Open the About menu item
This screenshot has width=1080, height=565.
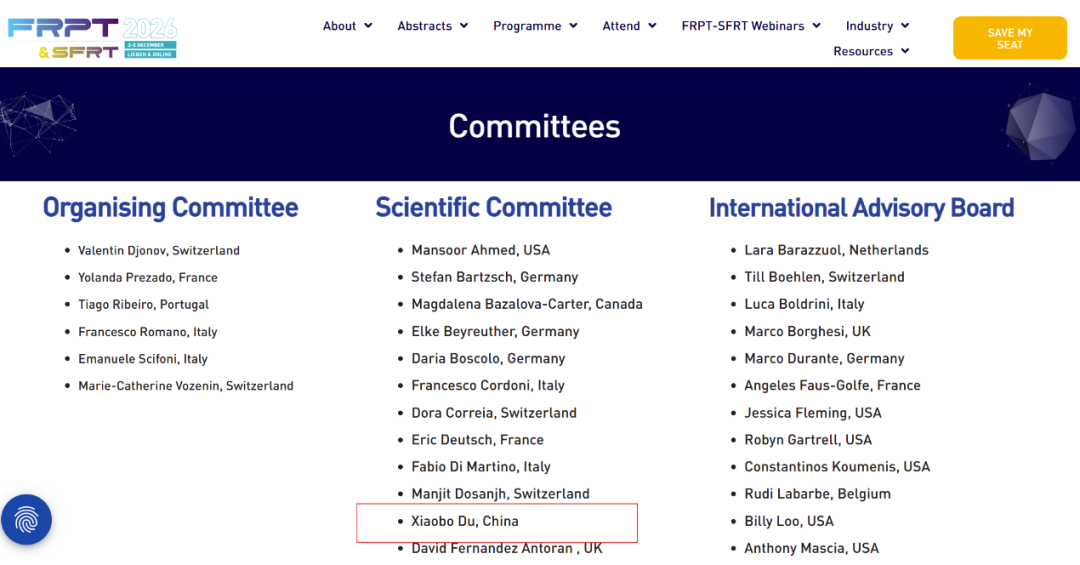340,25
